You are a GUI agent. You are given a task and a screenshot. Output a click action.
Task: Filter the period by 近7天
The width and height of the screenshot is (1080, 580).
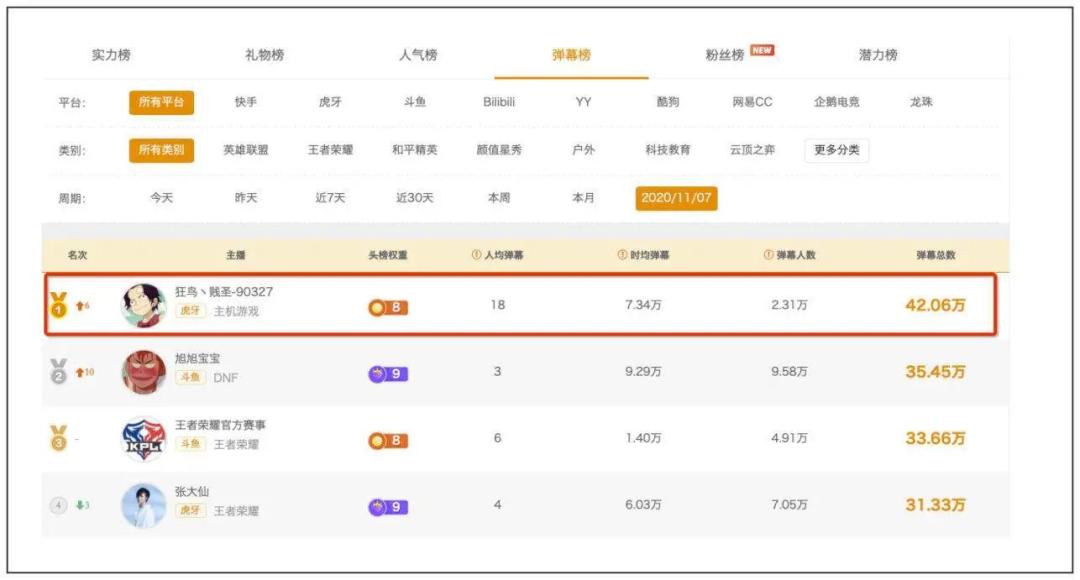click(x=330, y=198)
